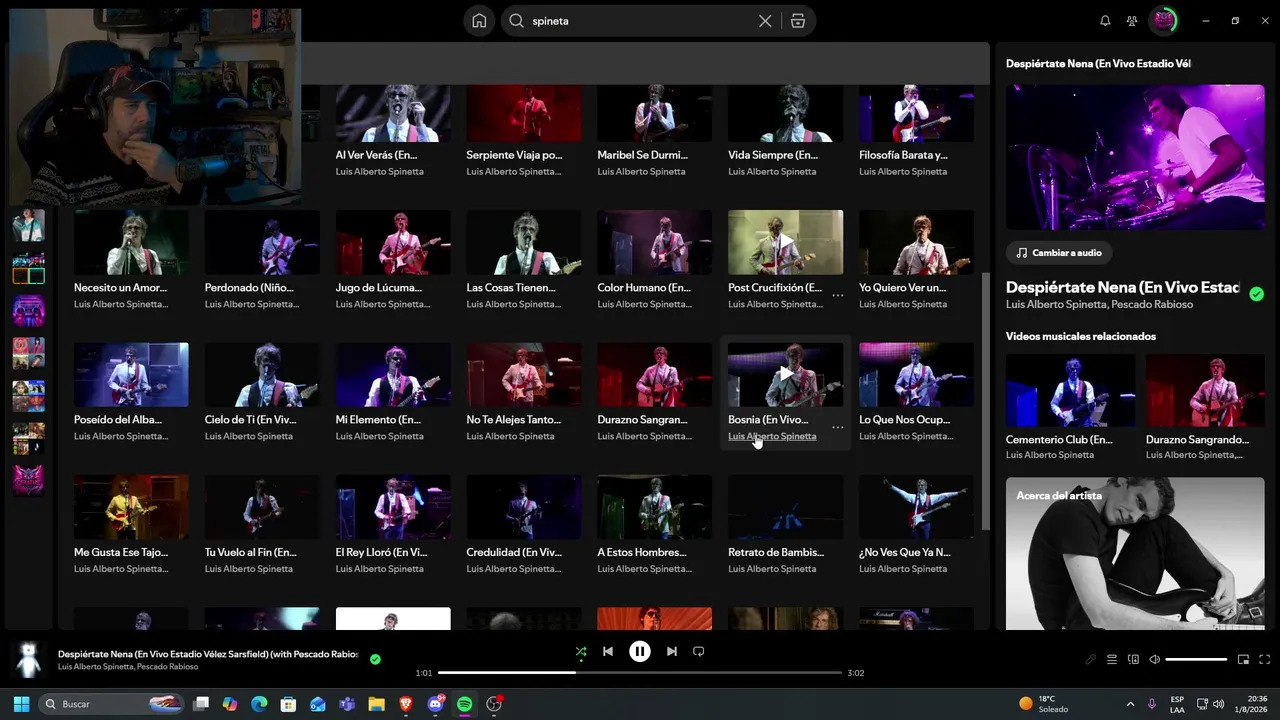Open 'Yo Quiero Ver un...' video title
The image size is (1280, 720).
coord(902,288)
